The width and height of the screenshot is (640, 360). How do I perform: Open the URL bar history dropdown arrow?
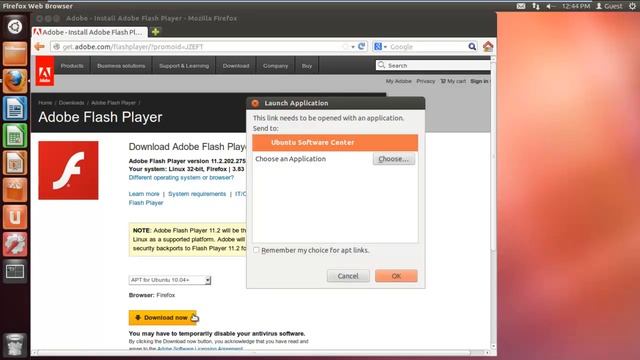[353, 47]
